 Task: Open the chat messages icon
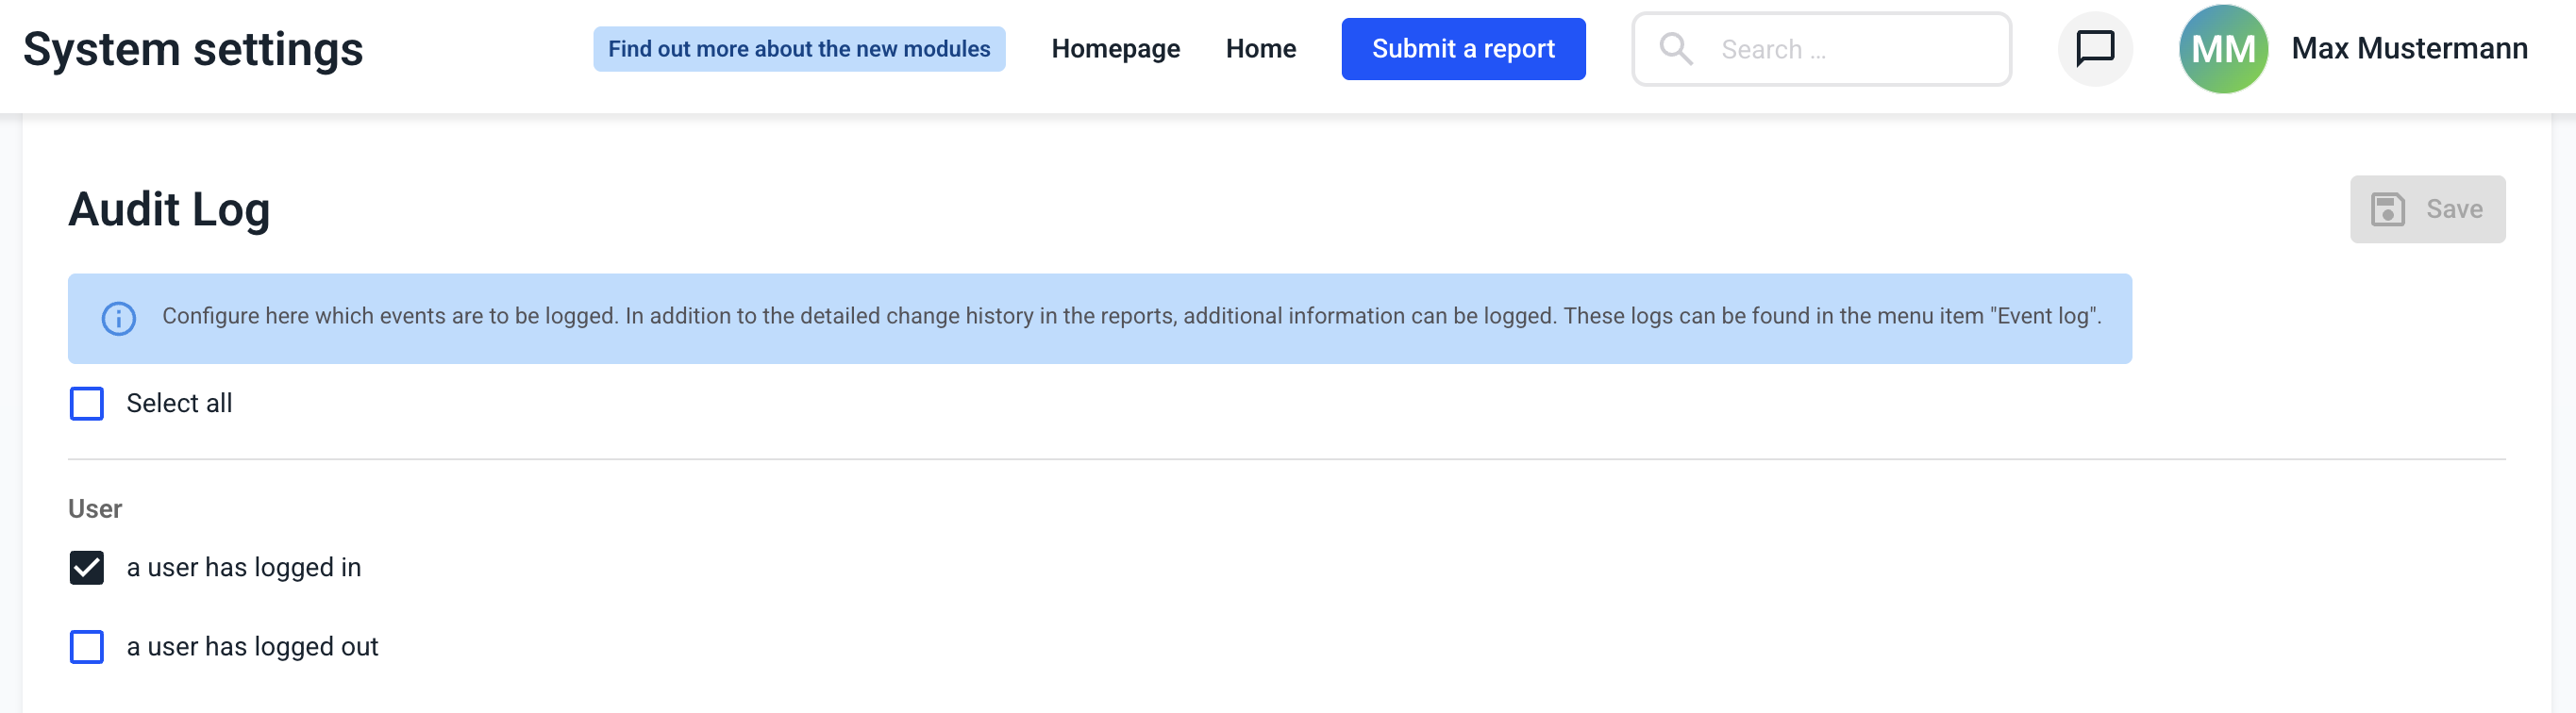coord(2094,49)
